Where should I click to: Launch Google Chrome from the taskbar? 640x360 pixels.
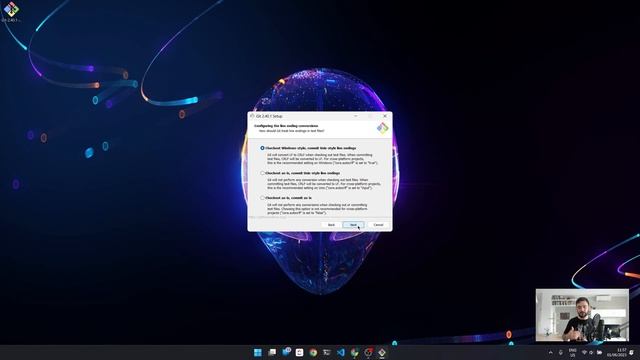point(313,353)
